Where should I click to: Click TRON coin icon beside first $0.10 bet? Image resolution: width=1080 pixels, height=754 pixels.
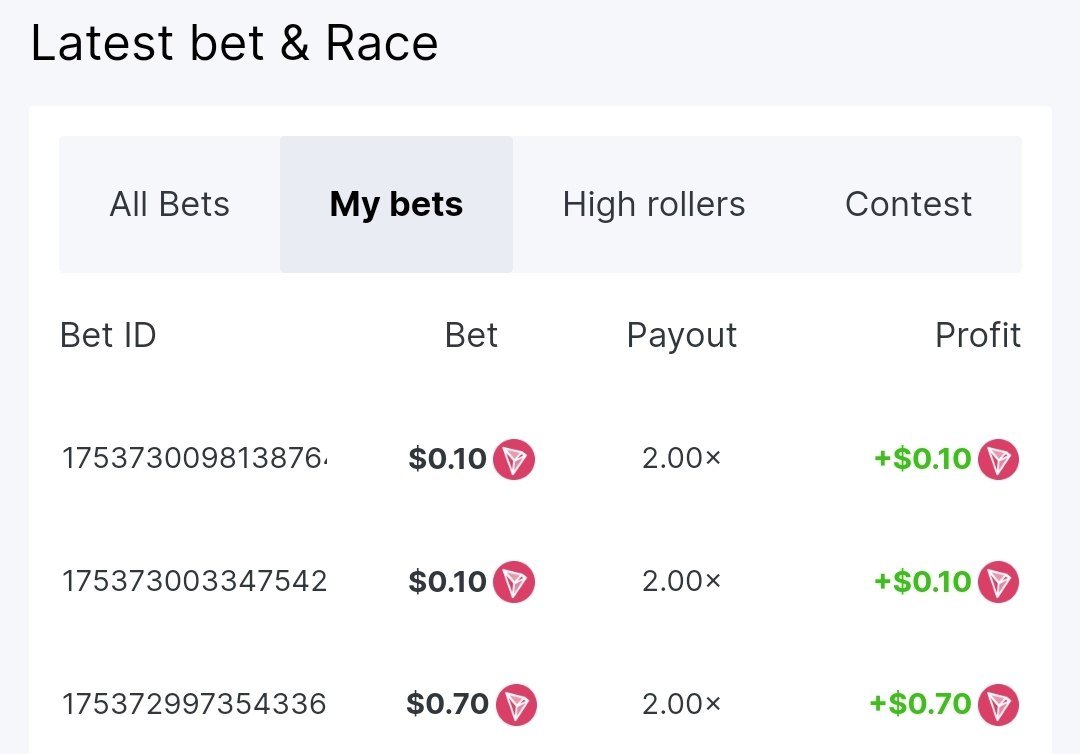pos(514,460)
